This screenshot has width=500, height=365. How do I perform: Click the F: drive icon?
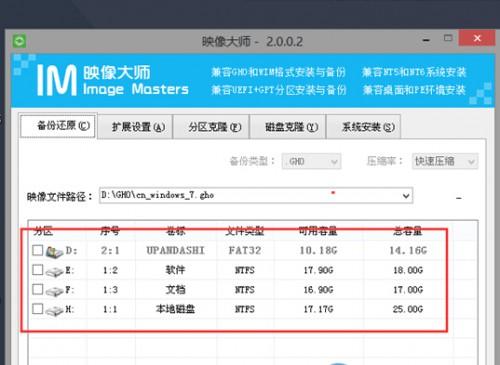(x=54, y=291)
